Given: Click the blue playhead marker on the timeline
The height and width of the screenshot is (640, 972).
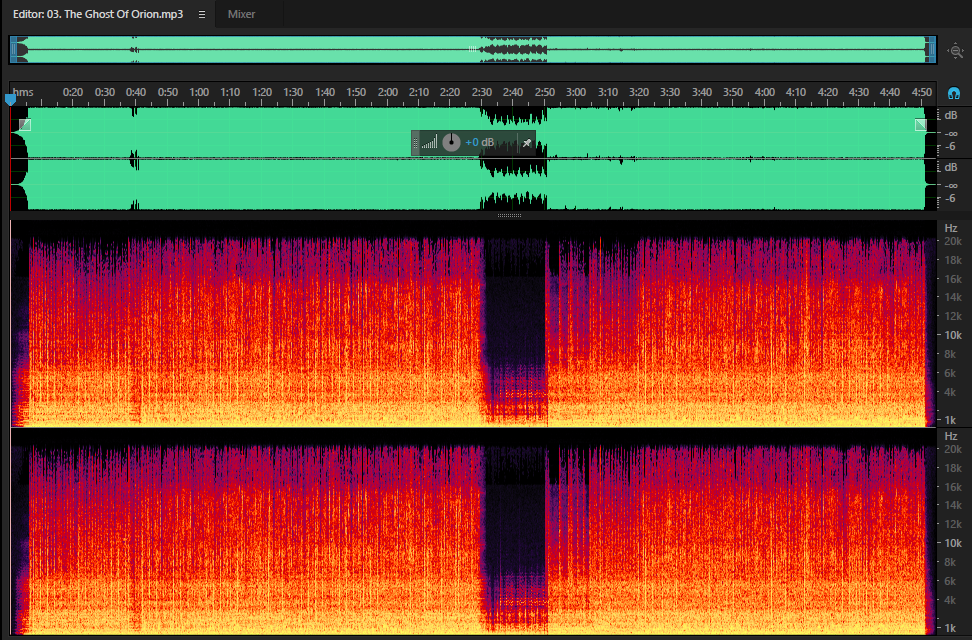Looking at the screenshot, I should coord(10,99).
